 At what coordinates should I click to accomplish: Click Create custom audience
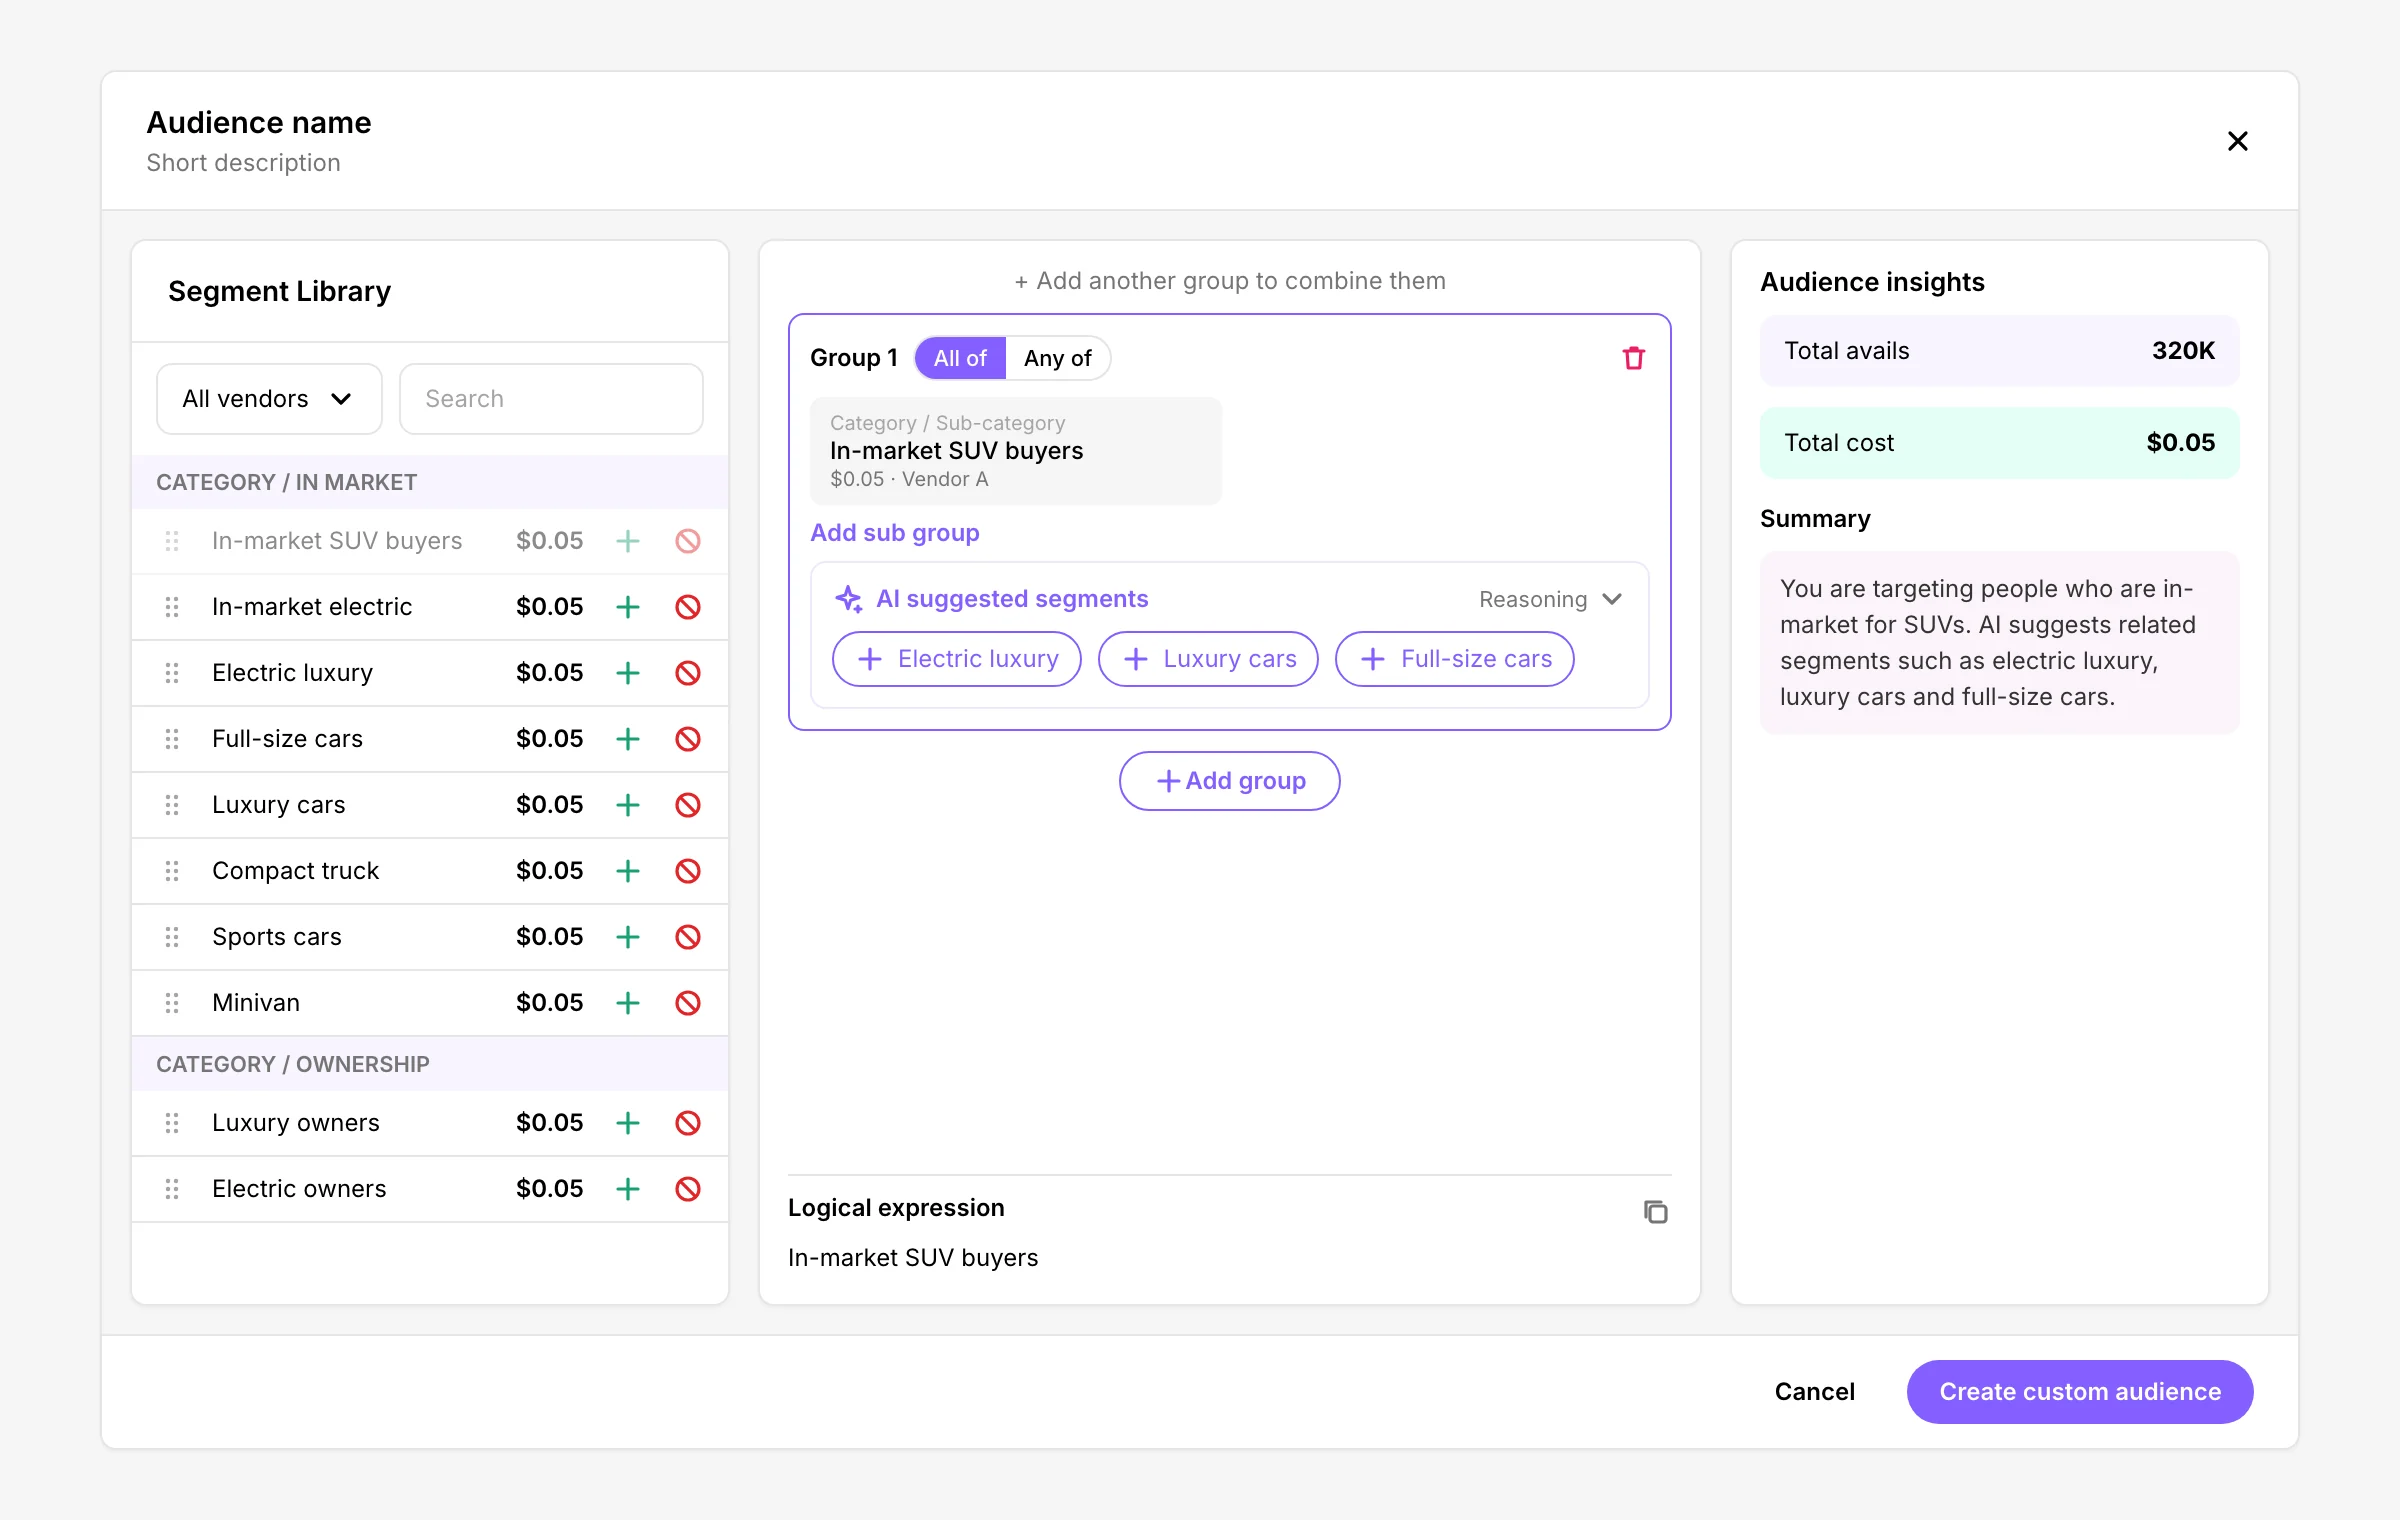[x=2080, y=1392]
